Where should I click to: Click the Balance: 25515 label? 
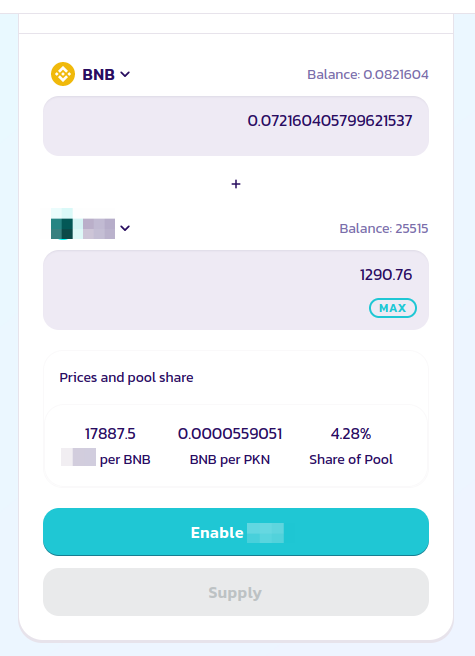tap(384, 228)
